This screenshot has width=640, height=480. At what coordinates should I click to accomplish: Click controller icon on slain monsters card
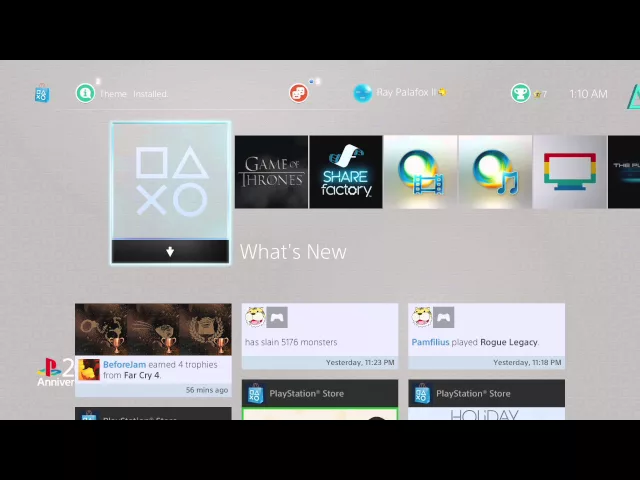point(277,317)
